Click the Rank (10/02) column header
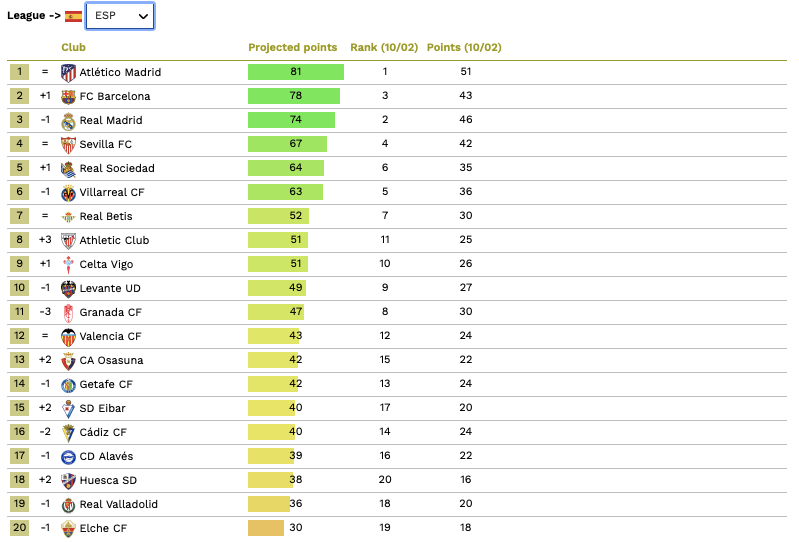This screenshot has height=543, width=799. [x=384, y=48]
